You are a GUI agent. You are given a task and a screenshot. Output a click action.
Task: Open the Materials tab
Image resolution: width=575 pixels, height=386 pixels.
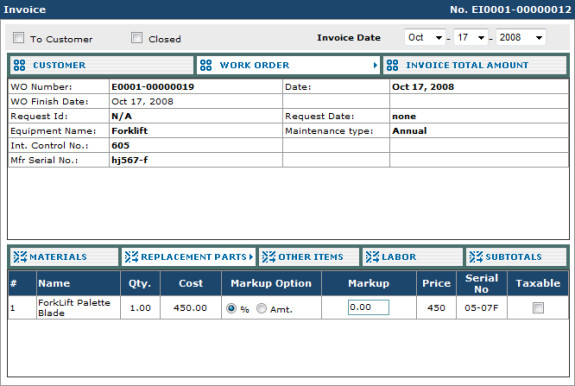64,257
